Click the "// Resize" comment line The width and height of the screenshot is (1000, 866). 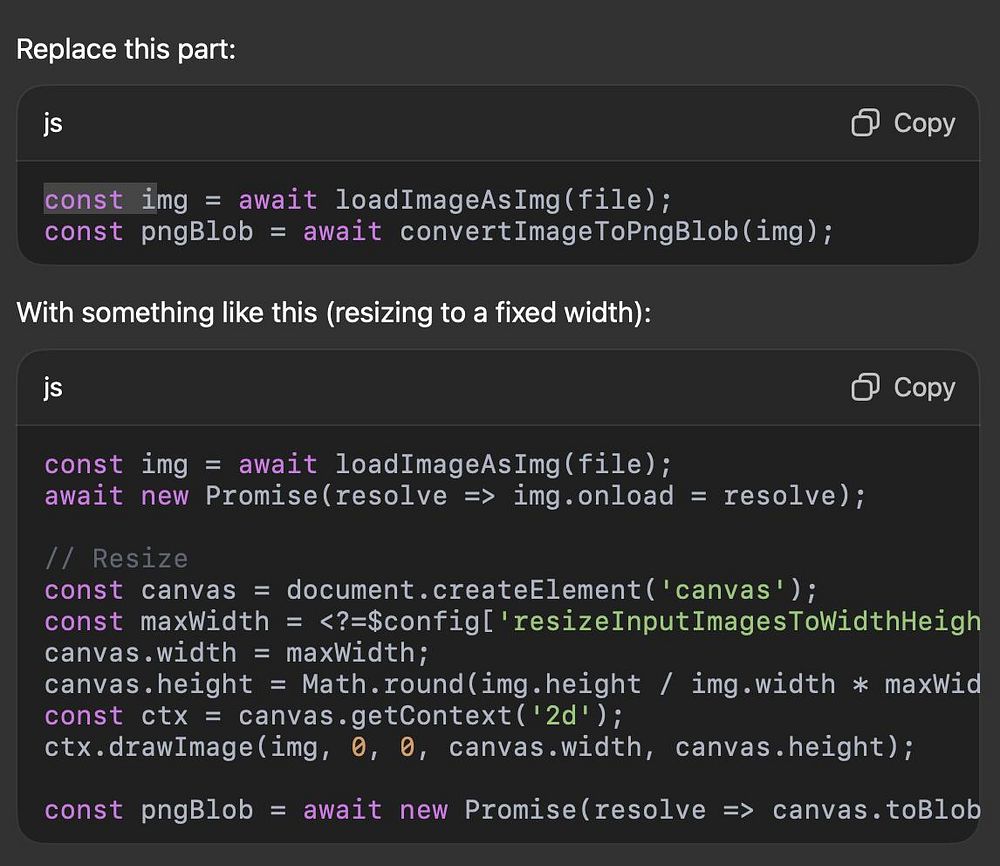click(116, 559)
